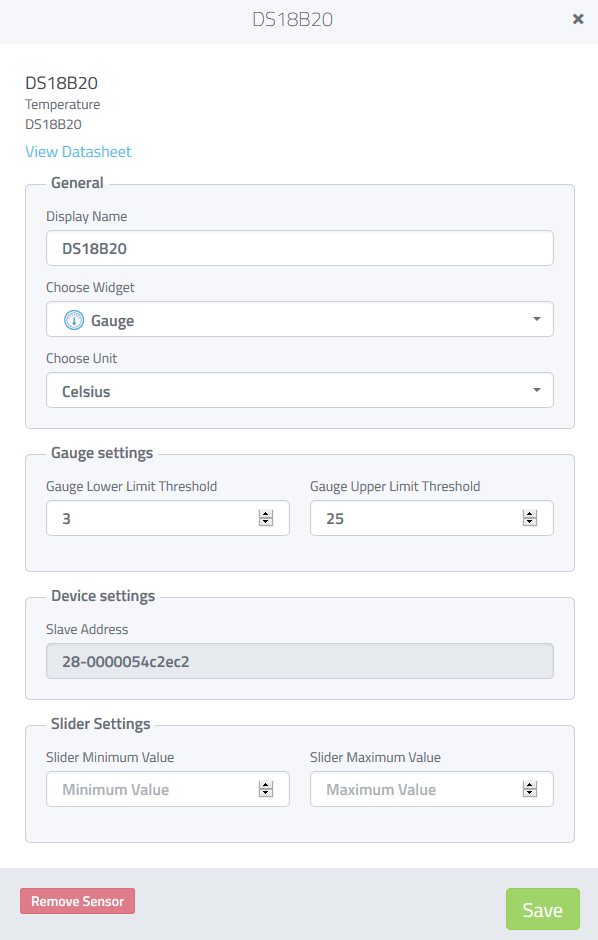The height and width of the screenshot is (940, 598).
Task: Select the Slave Address field
Action: pos(300,661)
